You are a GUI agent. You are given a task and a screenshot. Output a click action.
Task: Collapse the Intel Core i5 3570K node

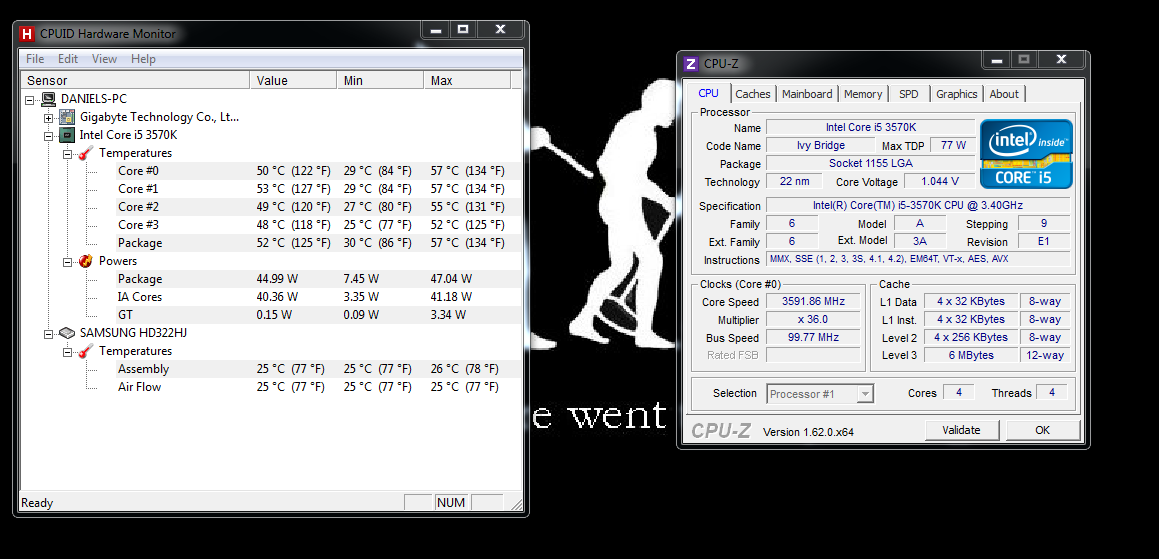(49, 135)
